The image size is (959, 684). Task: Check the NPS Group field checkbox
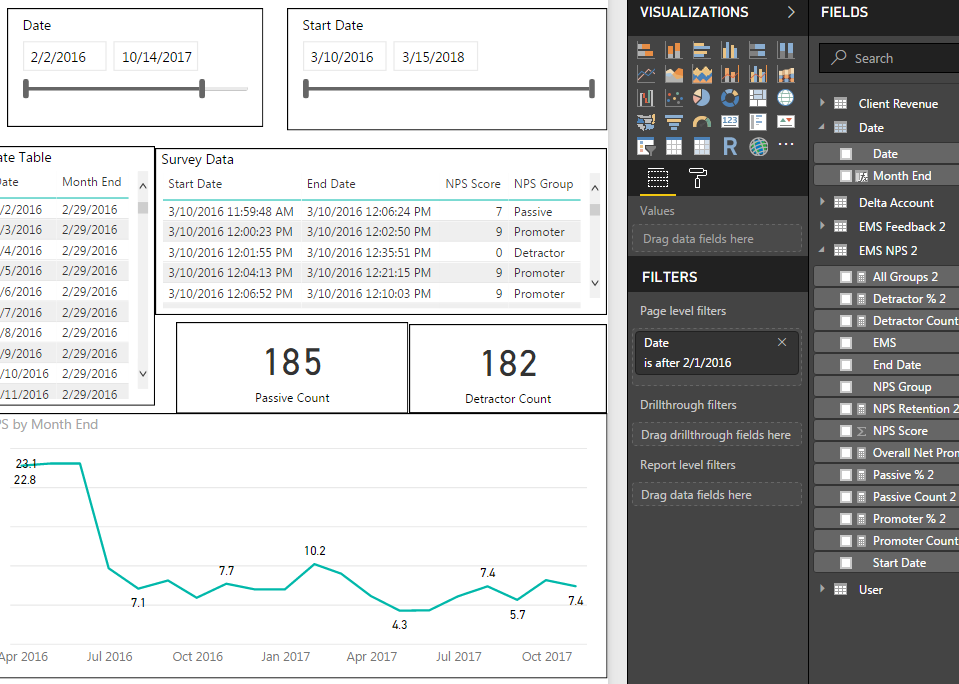tap(846, 387)
